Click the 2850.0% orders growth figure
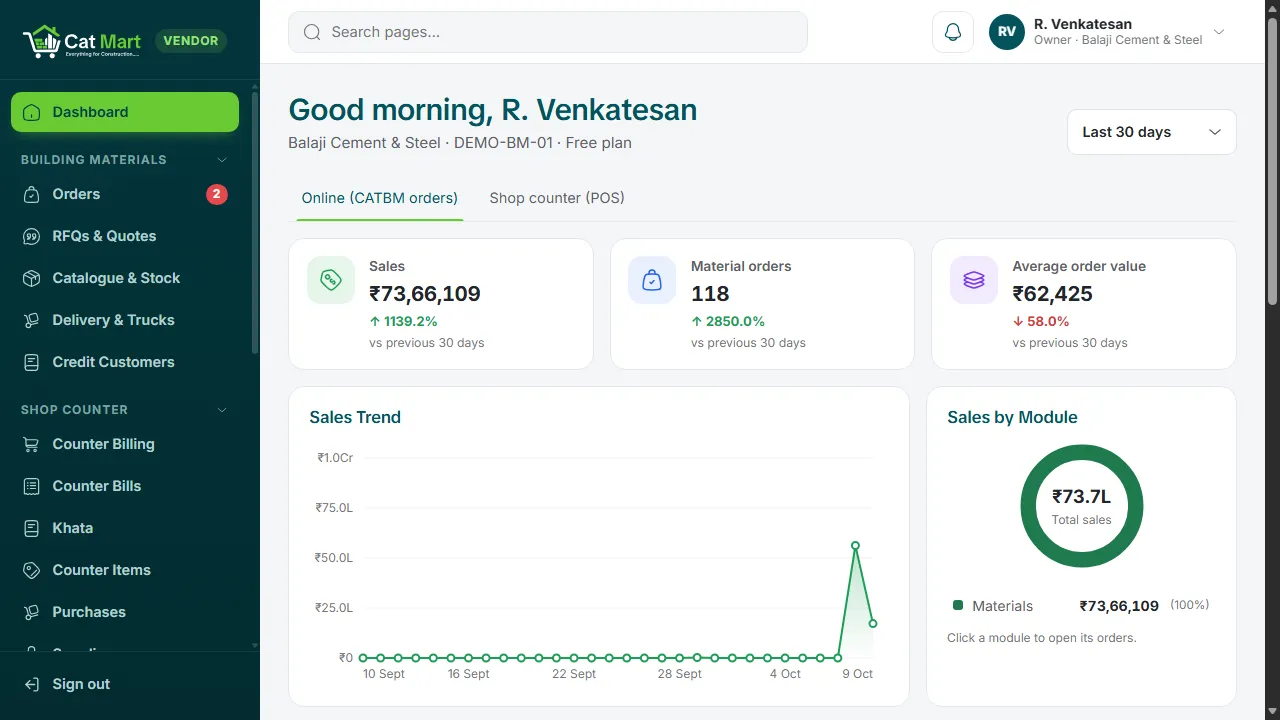 728,321
